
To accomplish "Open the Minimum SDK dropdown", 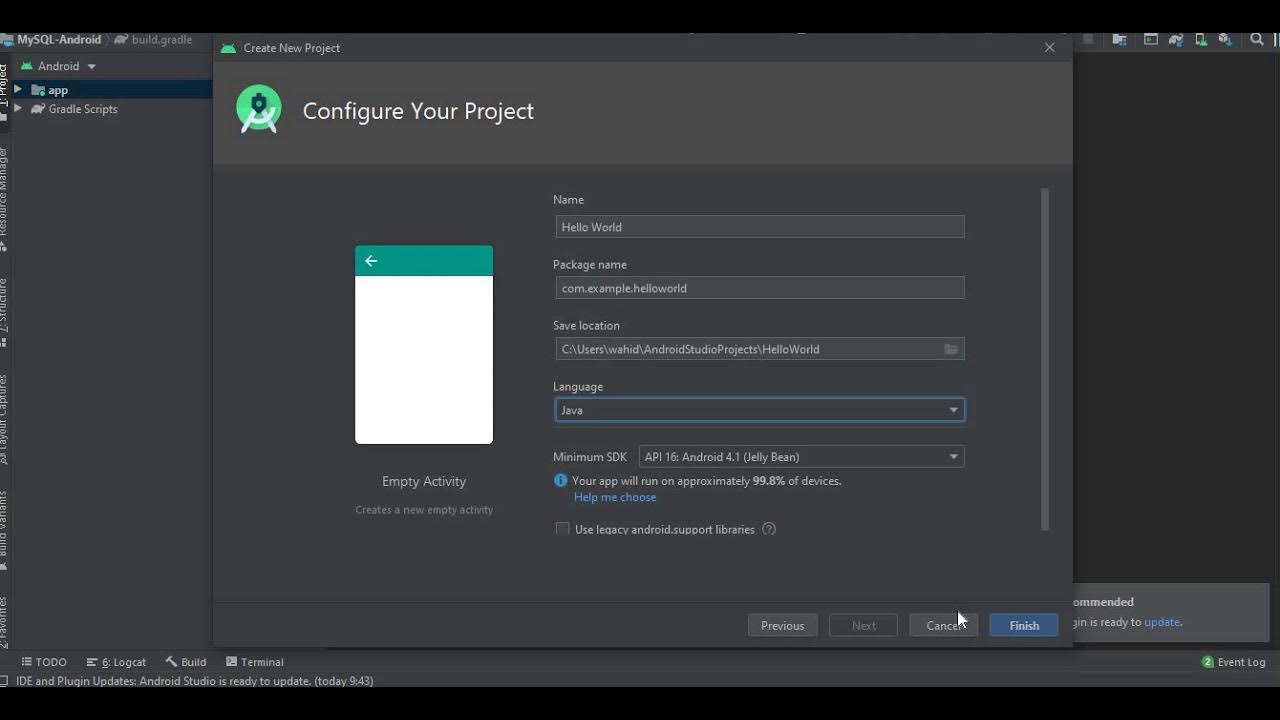I will coord(801,457).
